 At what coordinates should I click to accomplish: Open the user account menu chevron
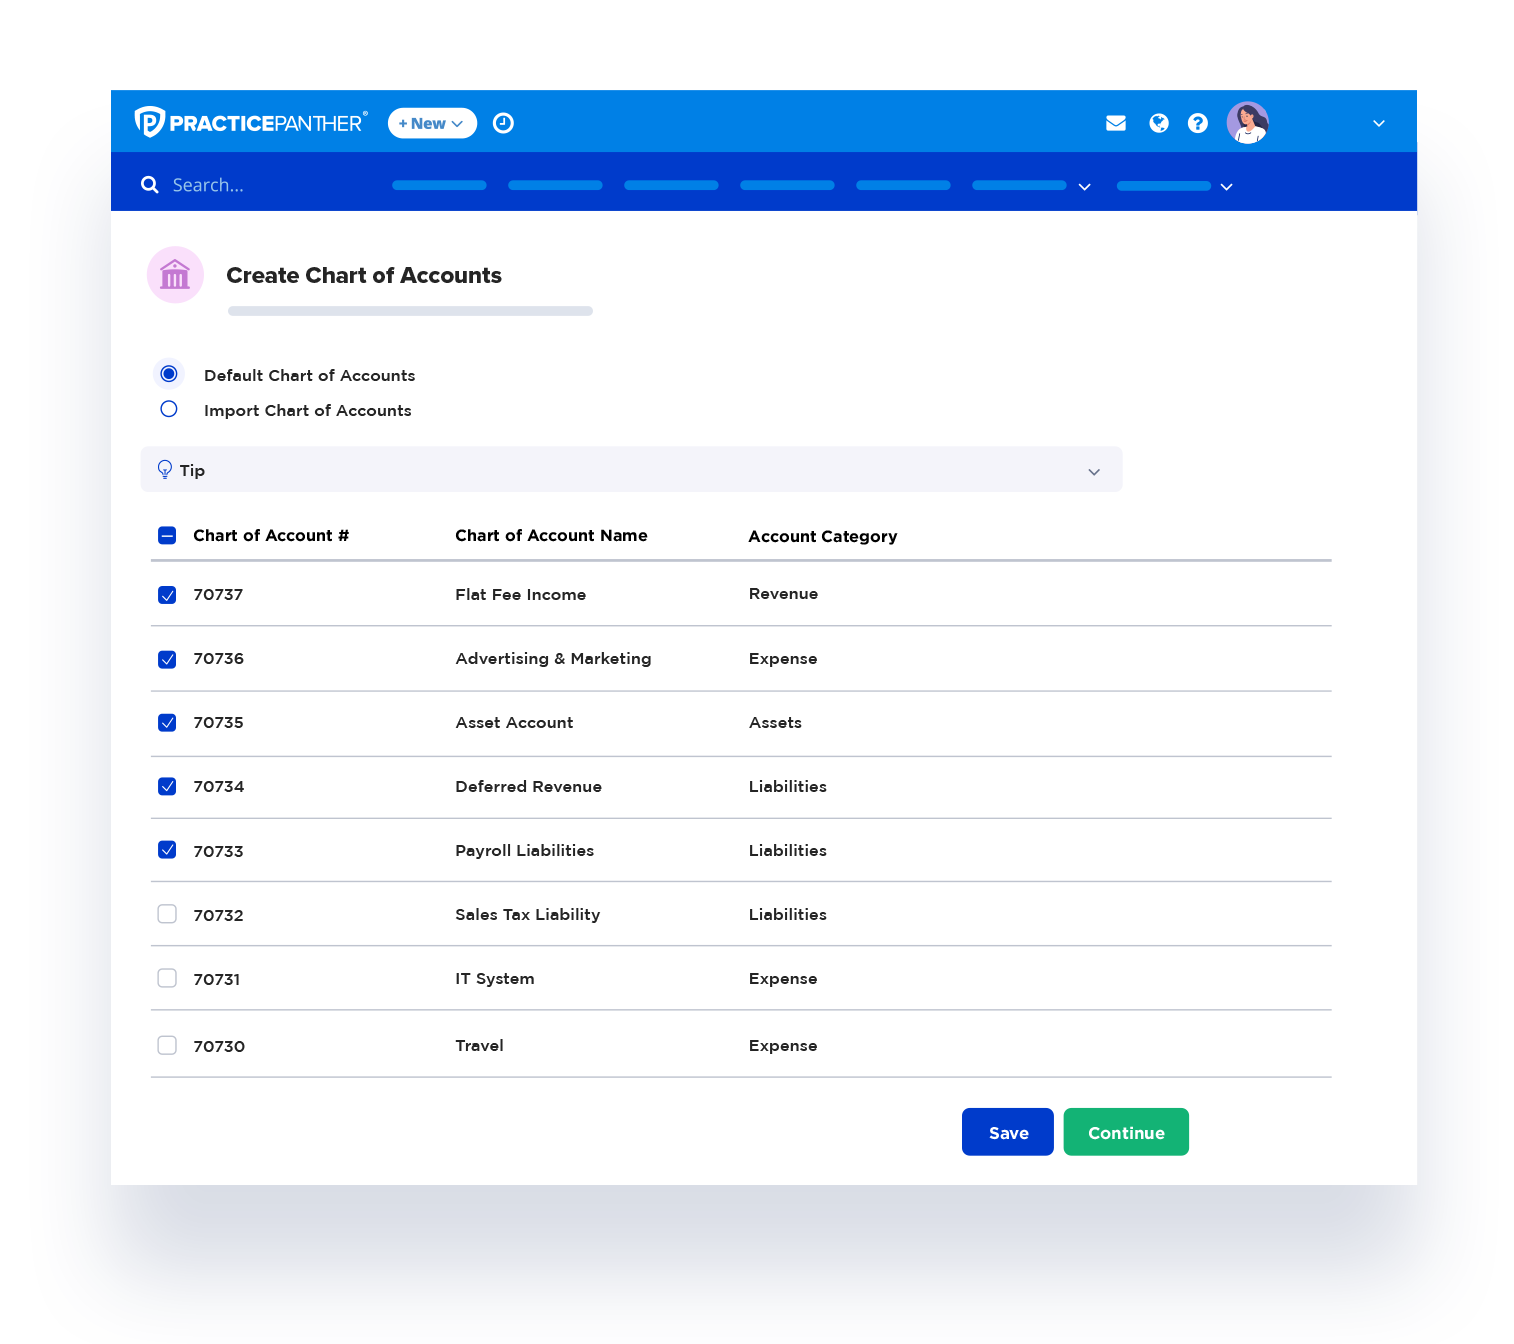pyautogui.click(x=1378, y=123)
